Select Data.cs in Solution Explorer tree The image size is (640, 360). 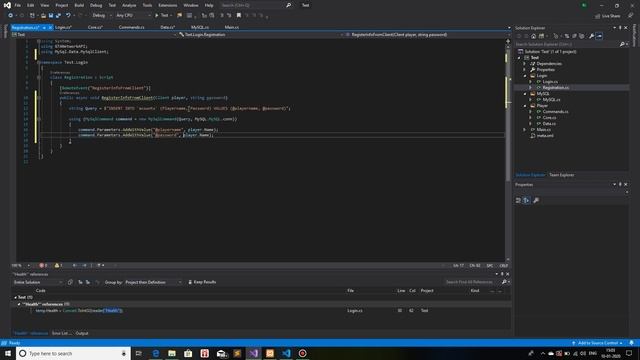pyautogui.click(x=549, y=124)
